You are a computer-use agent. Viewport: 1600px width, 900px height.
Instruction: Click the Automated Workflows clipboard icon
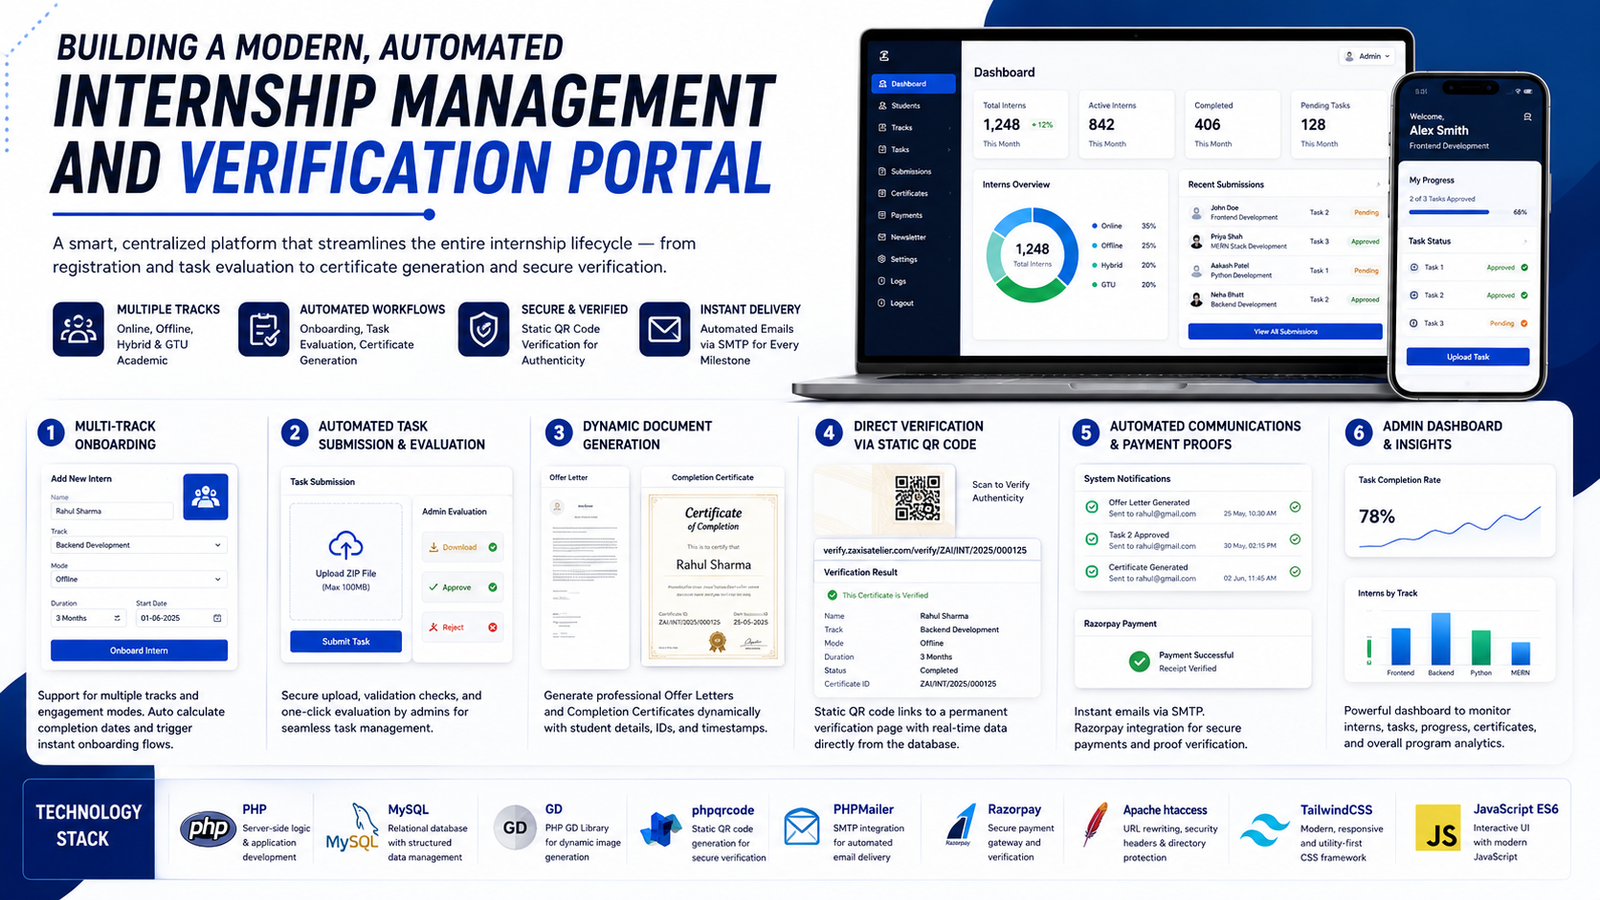click(x=264, y=330)
